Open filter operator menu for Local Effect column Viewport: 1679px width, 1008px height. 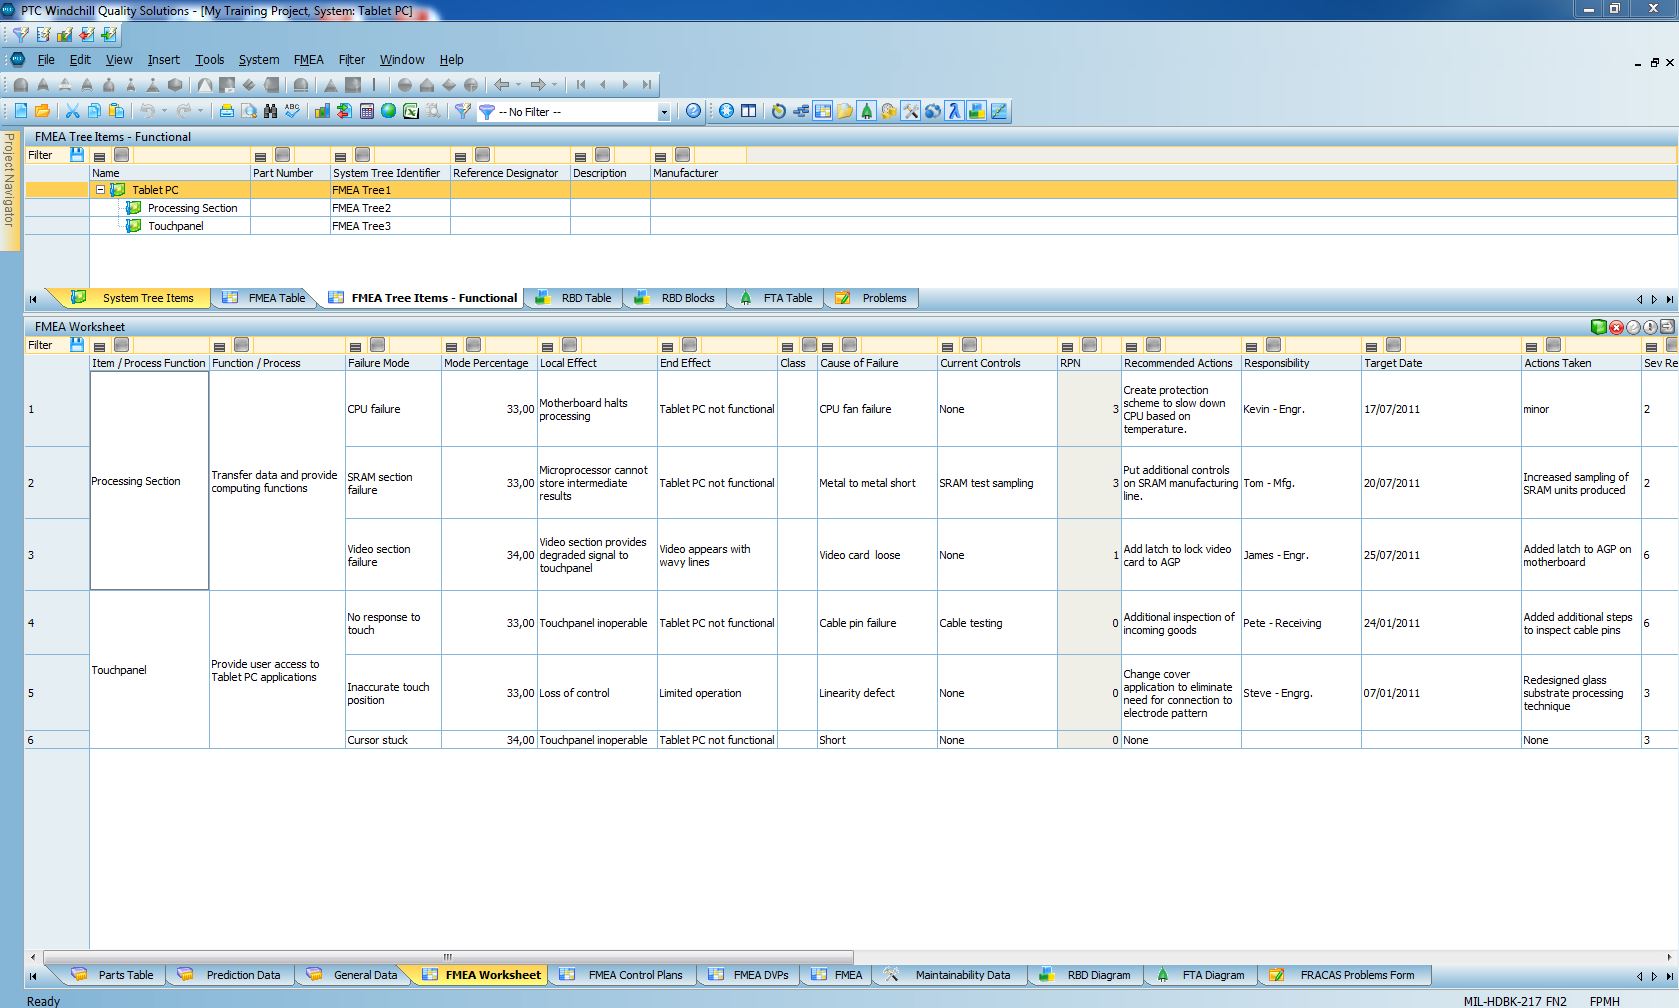tap(547, 346)
